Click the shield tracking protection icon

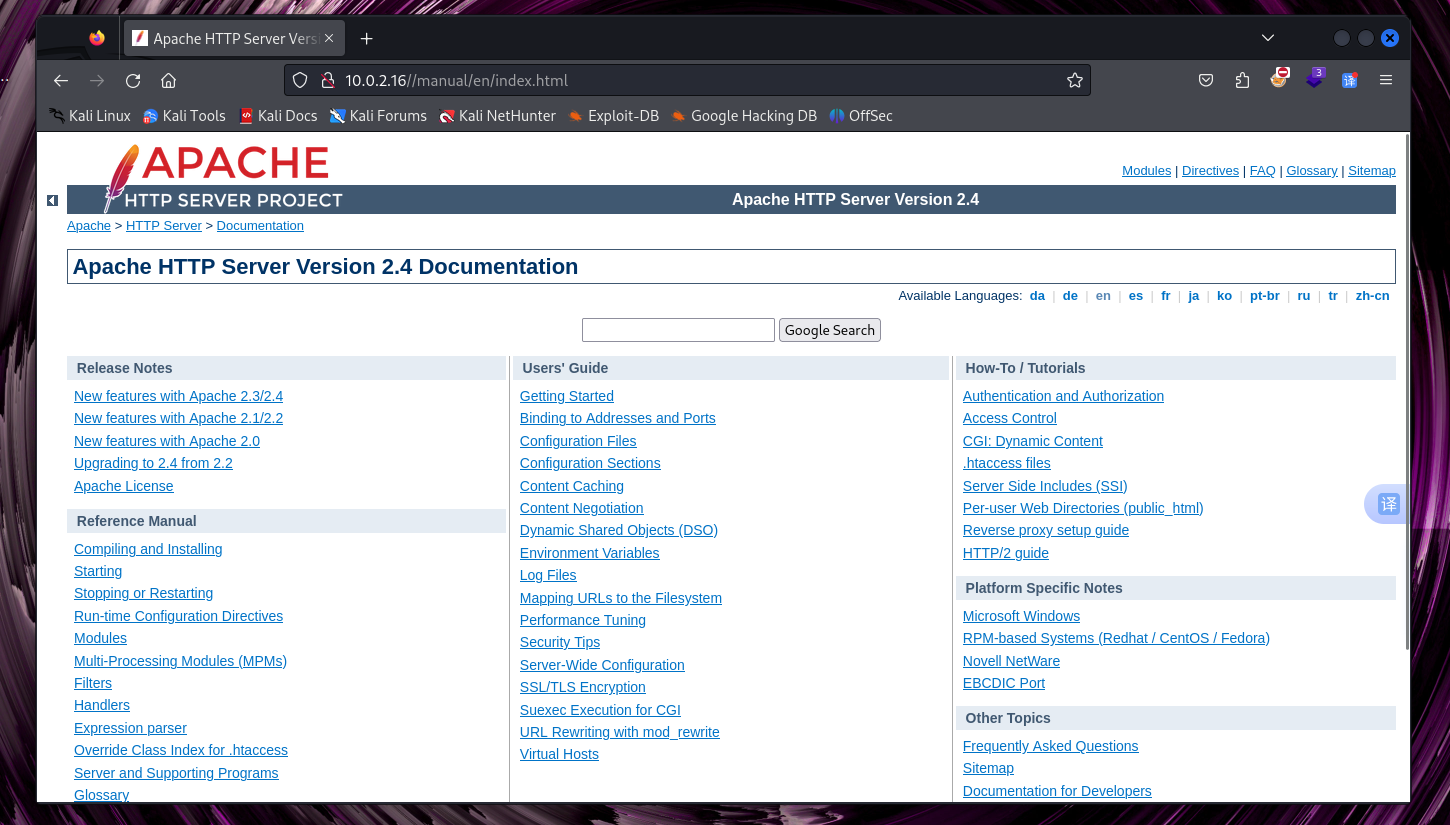(x=301, y=80)
